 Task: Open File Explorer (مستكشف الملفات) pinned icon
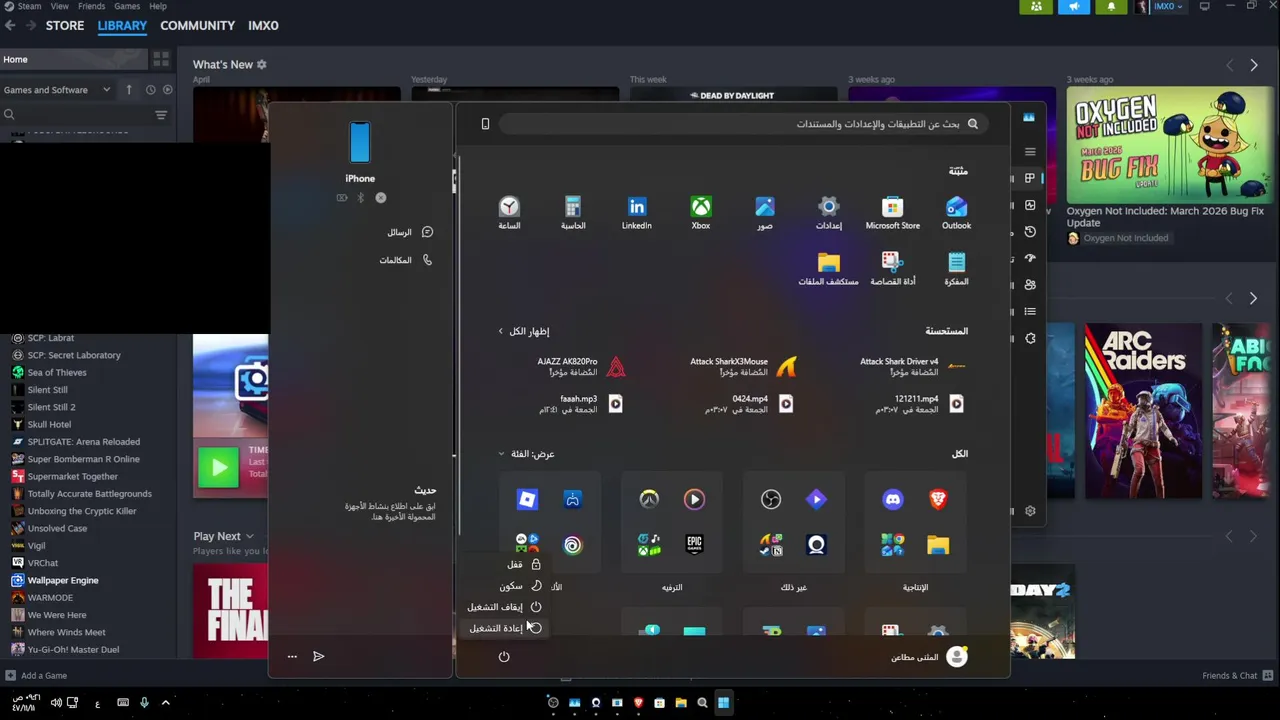tap(829, 268)
